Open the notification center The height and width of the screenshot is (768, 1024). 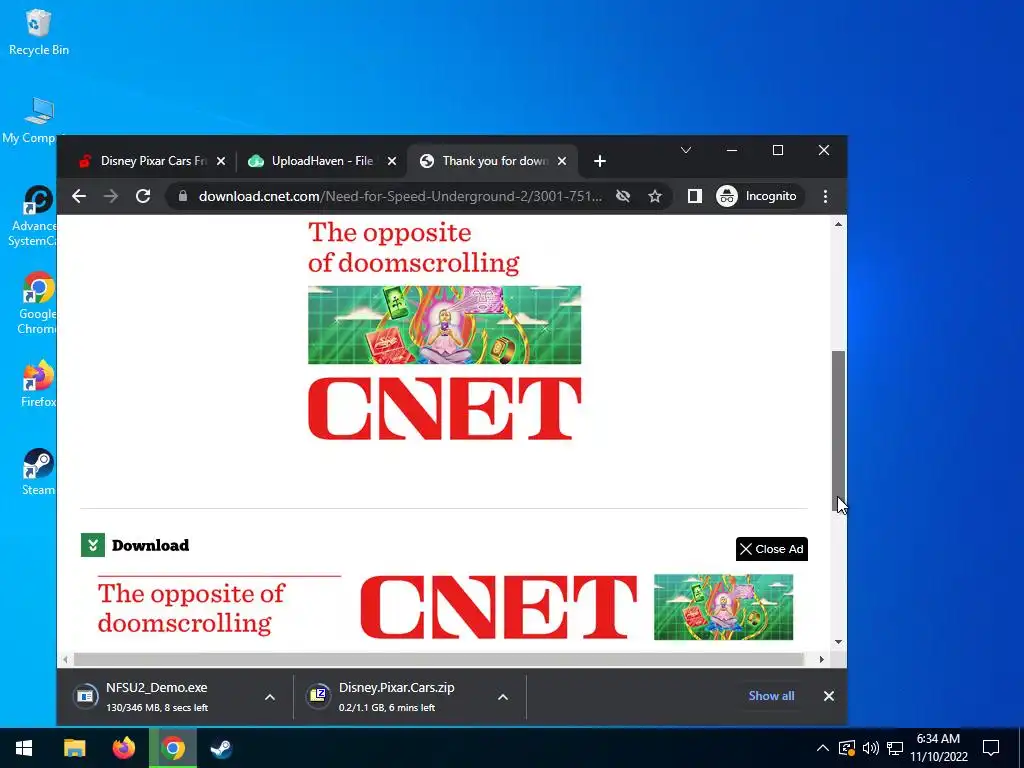(x=991, y=748)
